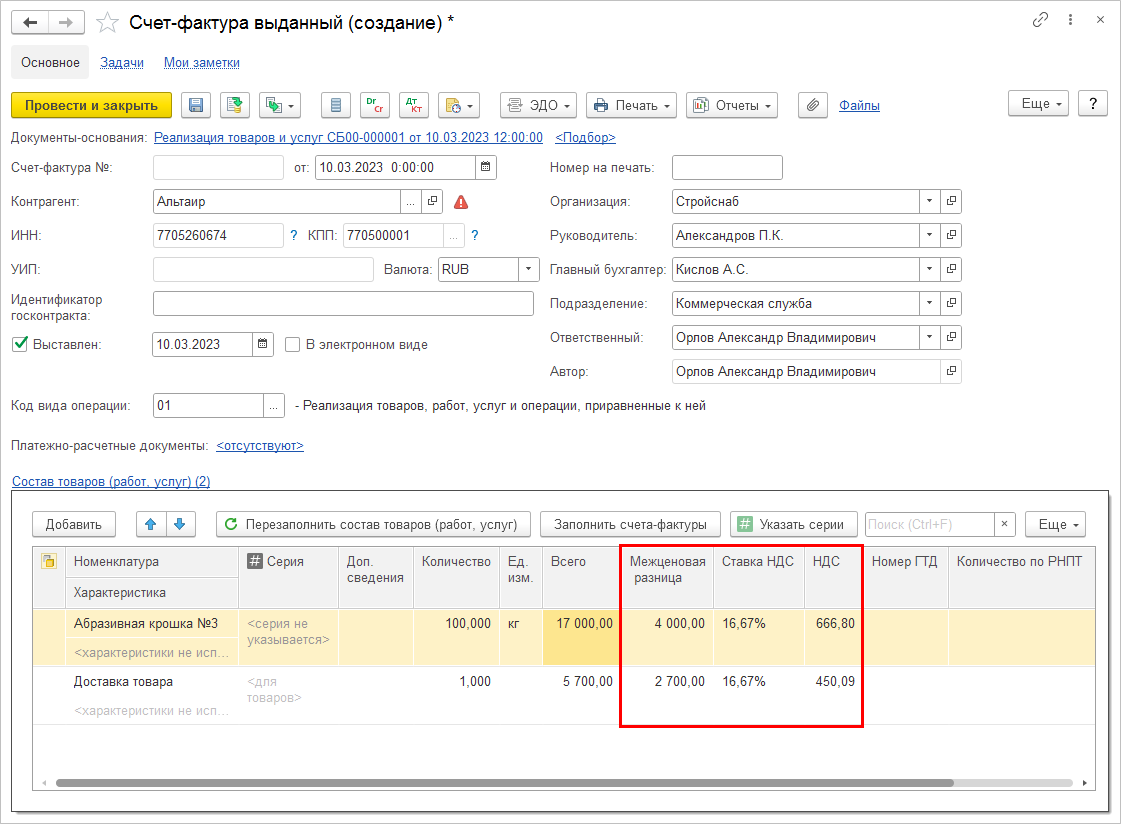Uncheck the Выставлен checkbox

pos(19,344)
